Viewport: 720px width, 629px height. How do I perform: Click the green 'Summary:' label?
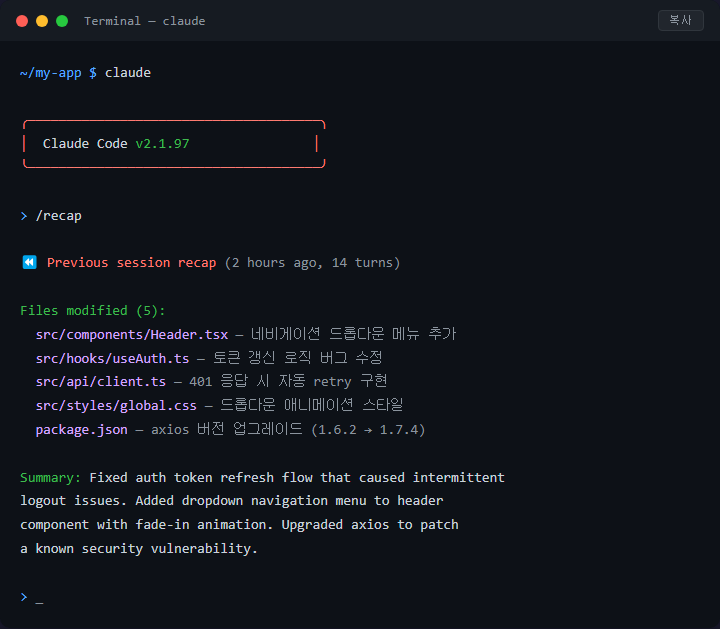click(51, 478)
